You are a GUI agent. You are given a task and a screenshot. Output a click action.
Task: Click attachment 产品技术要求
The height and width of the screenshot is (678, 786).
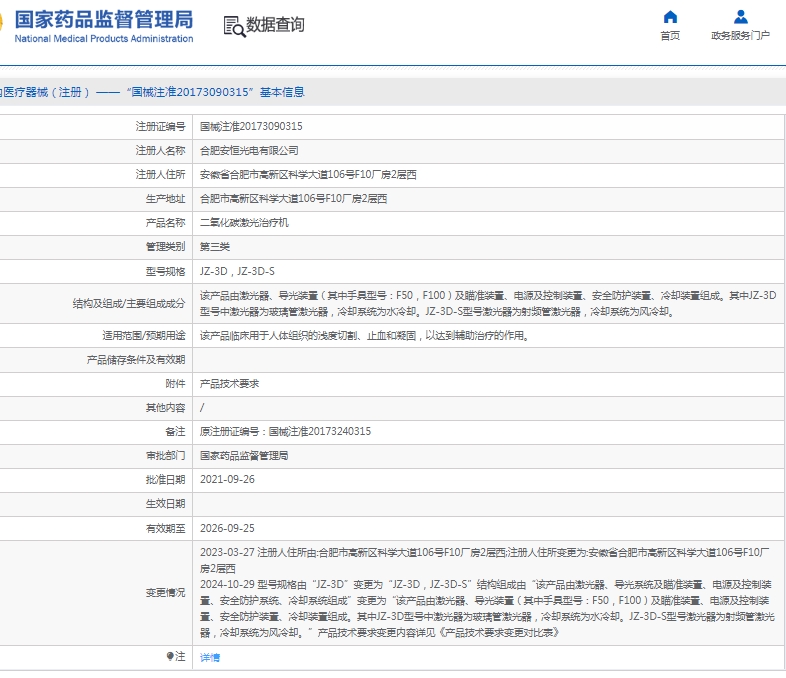coord(230,384)
